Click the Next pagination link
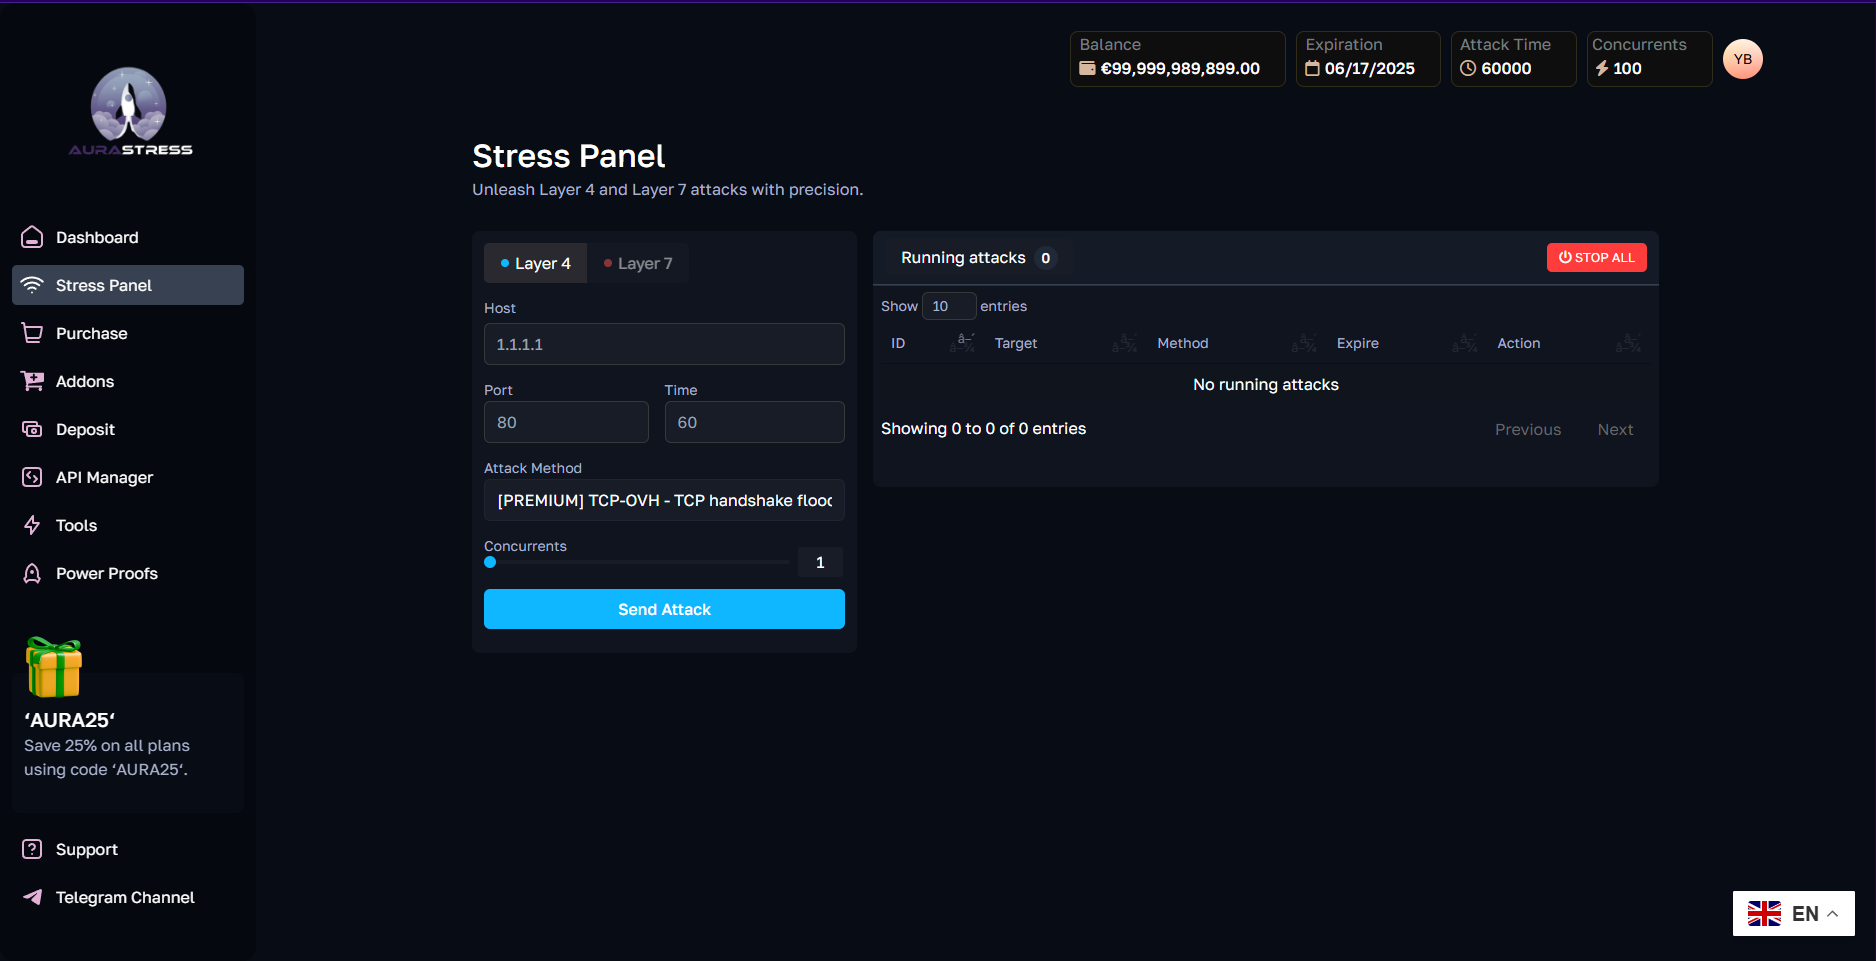The image size is (1876, 961). [x=1615, y=429]
